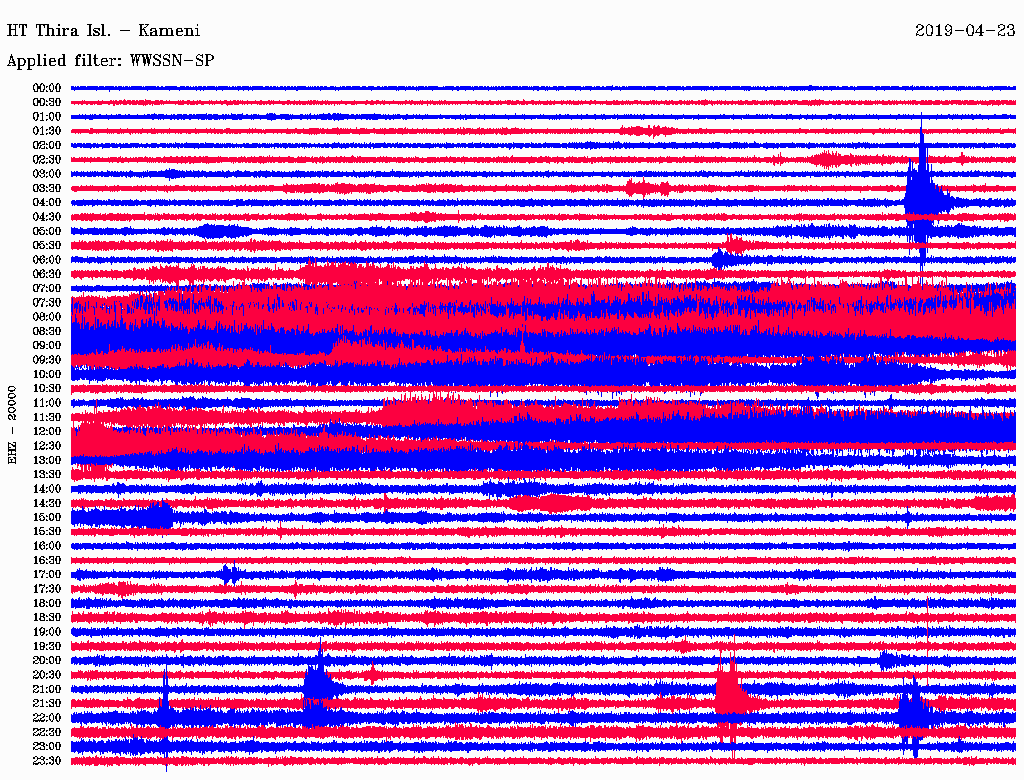Select the 05:30 time label
This screenshot has width=1024, height=780.
point(47,245)
